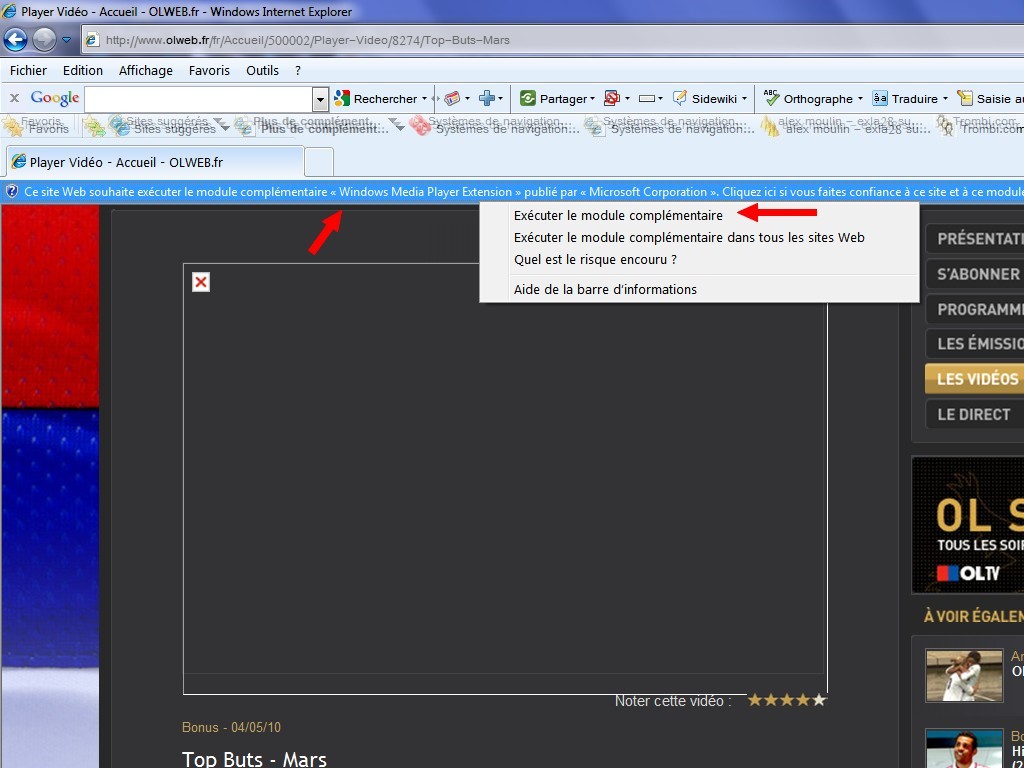Open the LES ÉMISSIO… sidebar button
This screenshot has width=1024, height=768.
click(974, 344)
